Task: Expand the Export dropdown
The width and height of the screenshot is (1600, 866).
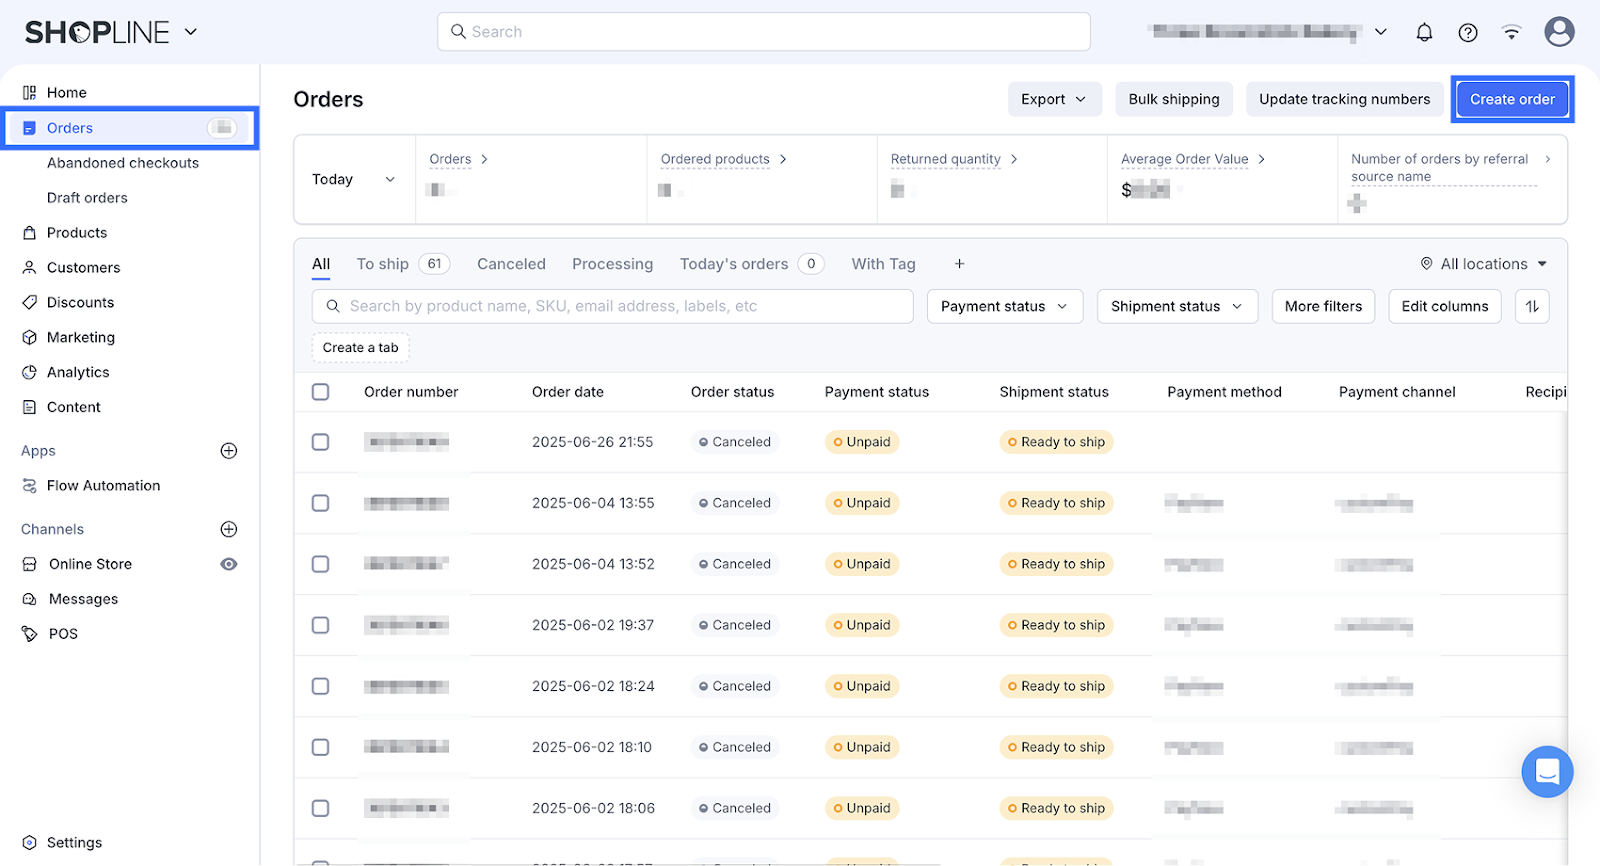Action: 1053,99
